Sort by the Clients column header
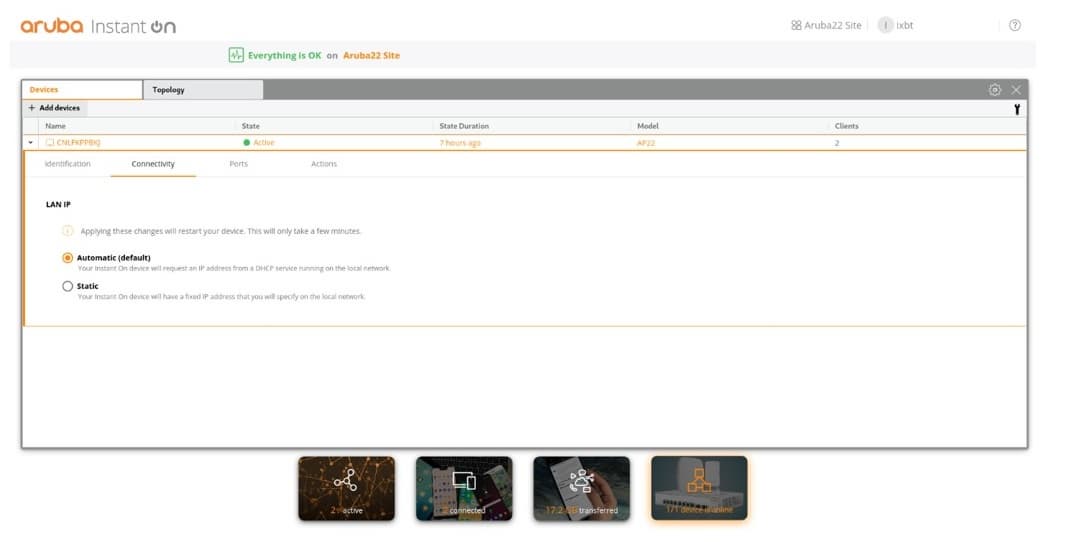This screenshot has width=1089, height=542. point(847,126)
